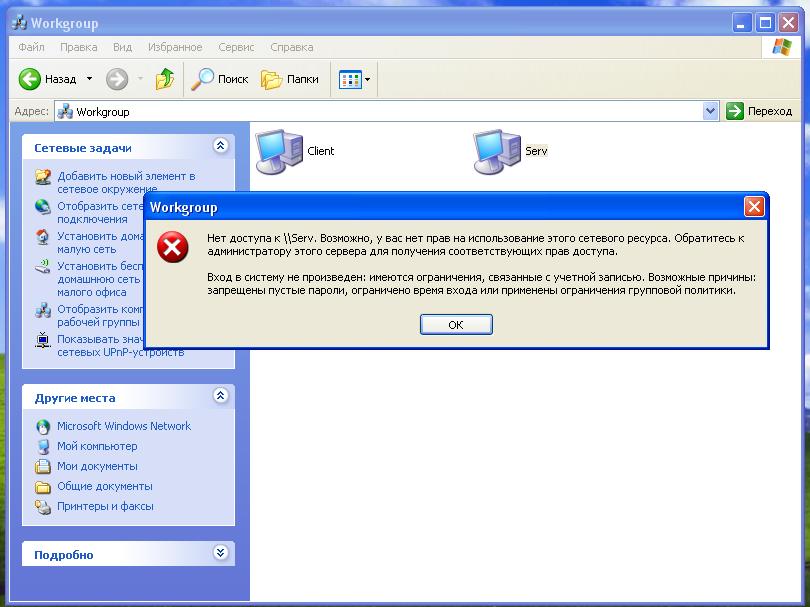Toggle the Папки folders pane button
The height and width of the screenshot is (607, 810).
[289, 79]
